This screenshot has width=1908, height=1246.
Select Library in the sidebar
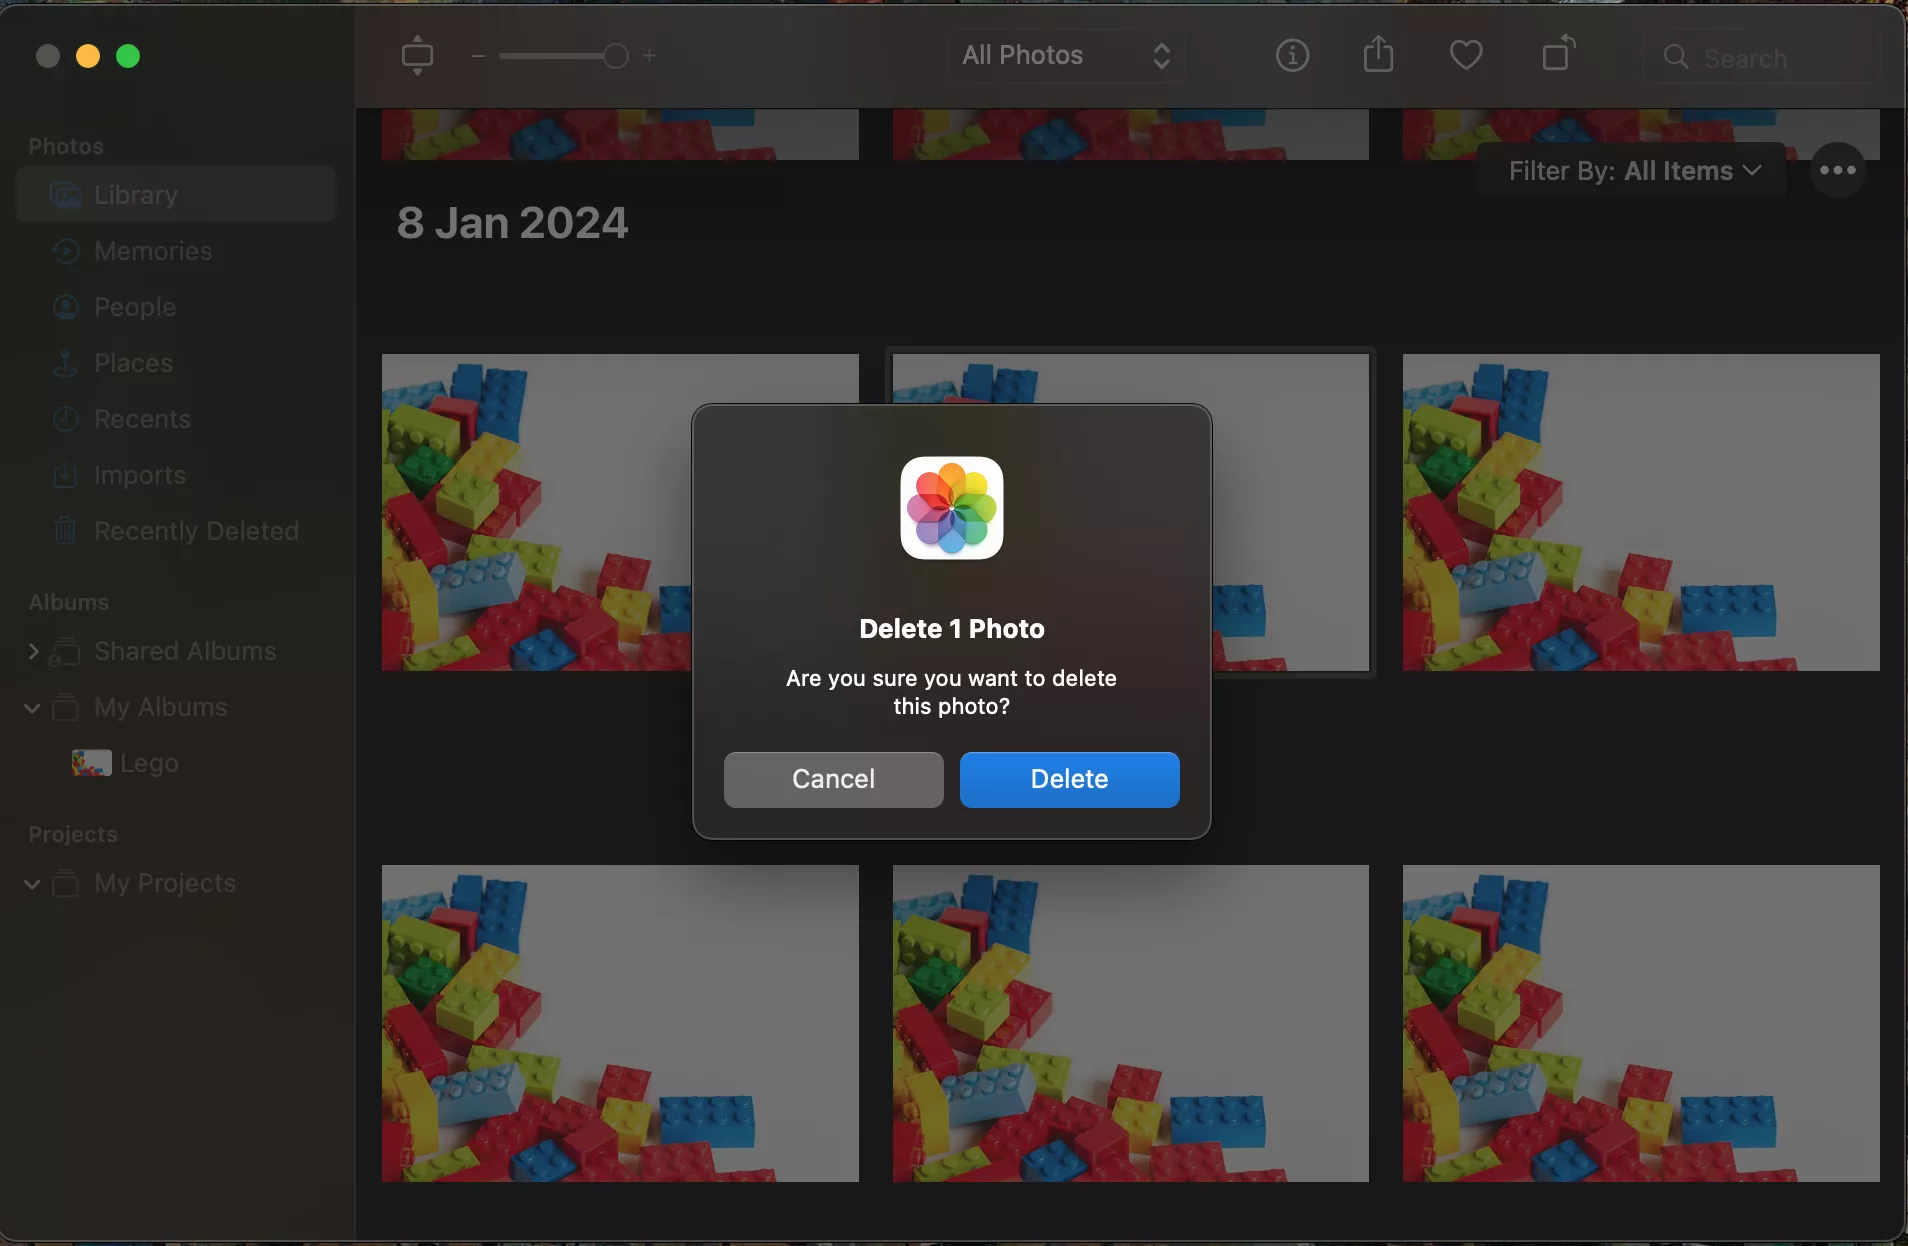pyautogui.click(x=176, y=195)
